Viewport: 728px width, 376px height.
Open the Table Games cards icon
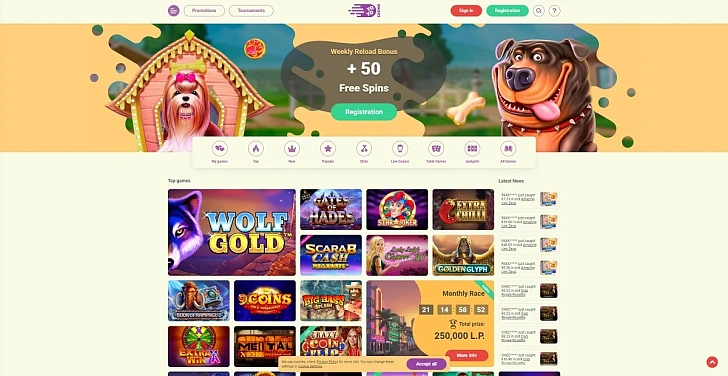coord(436,149)
